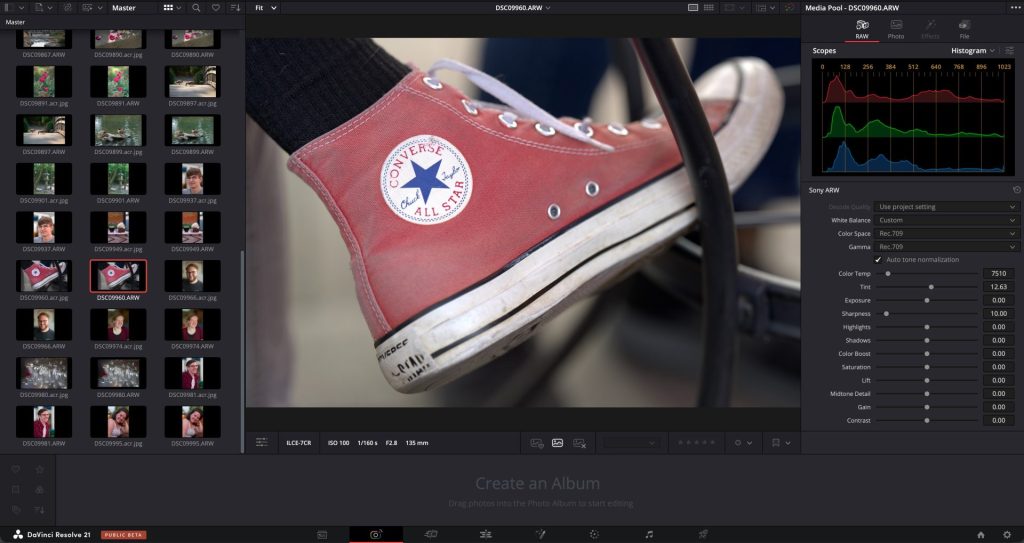This screenshot has width=1024, height=543.
Task: Open the Deliver rocket page icon
Action: (x=702, y=534)
